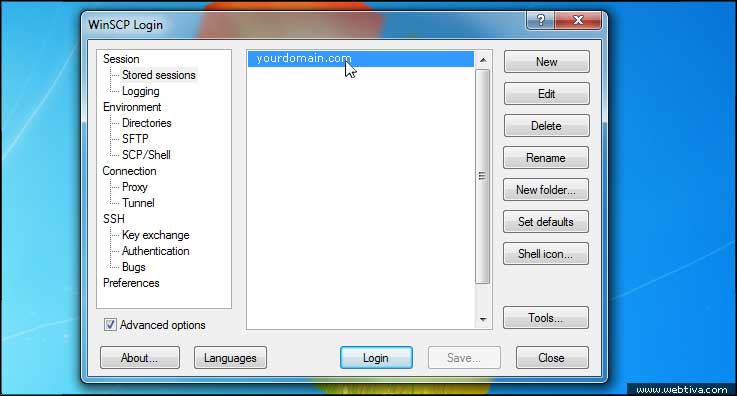
Task: Click the Set defaults button
Action: 546,221
